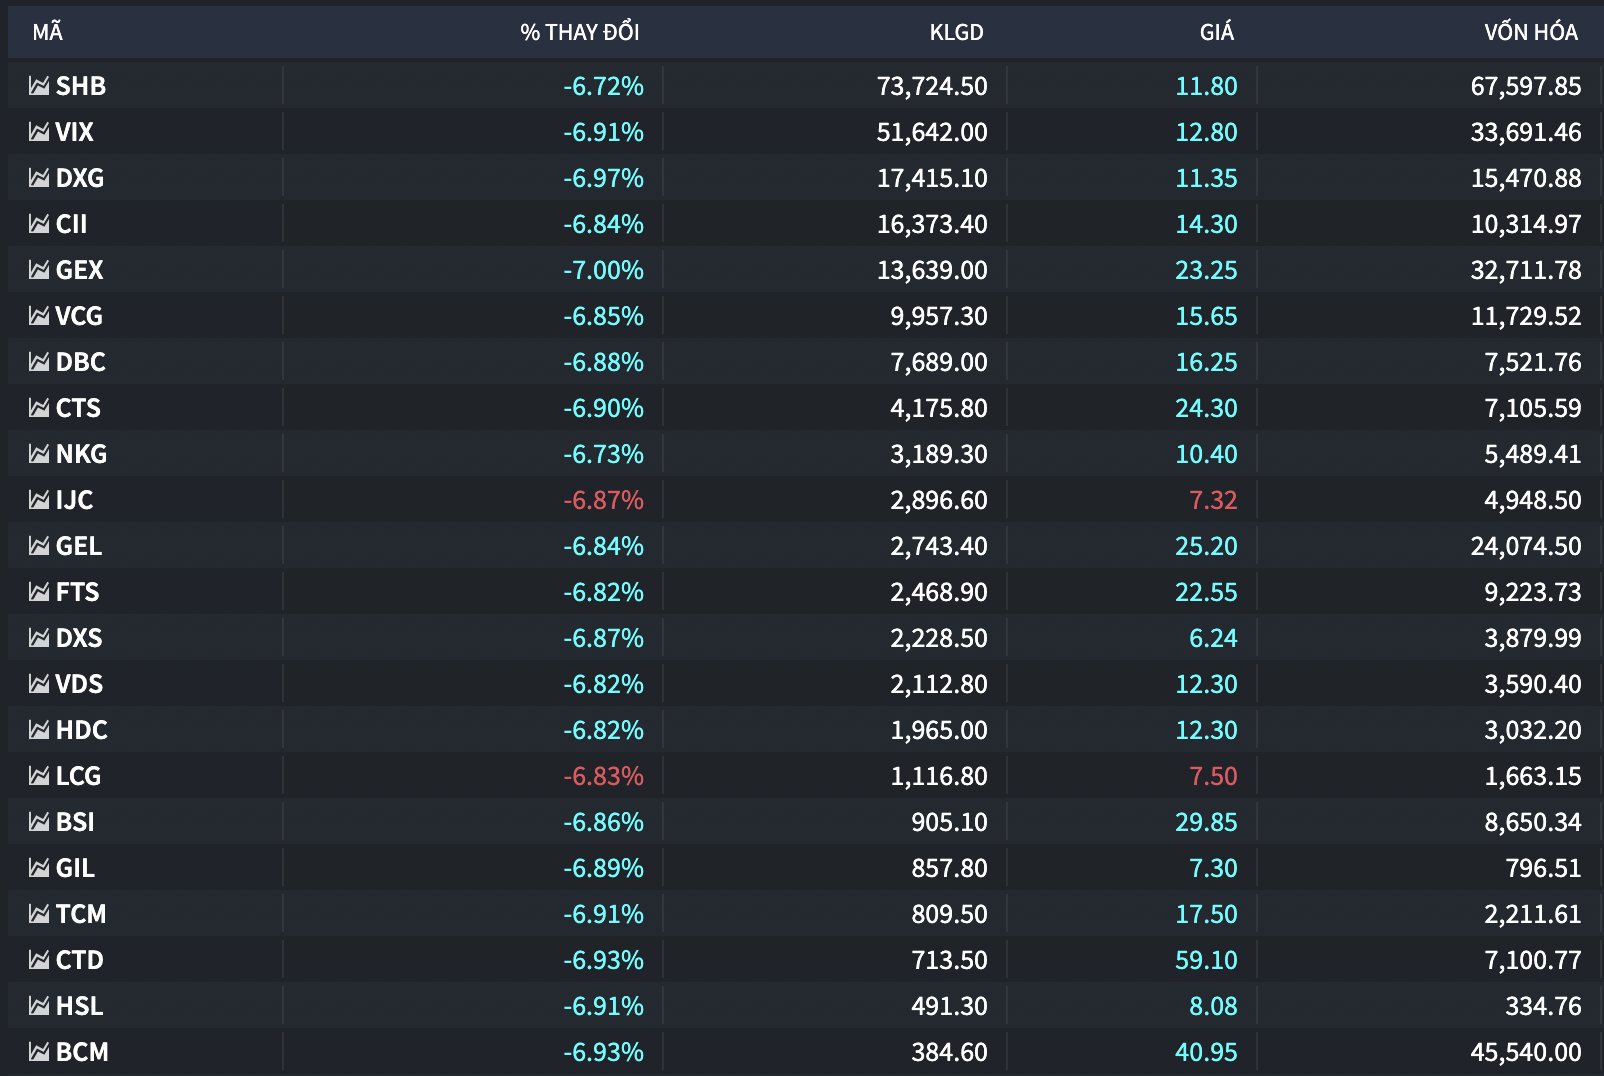
Task: Click the GIÁ column header
Action: 1216,32
